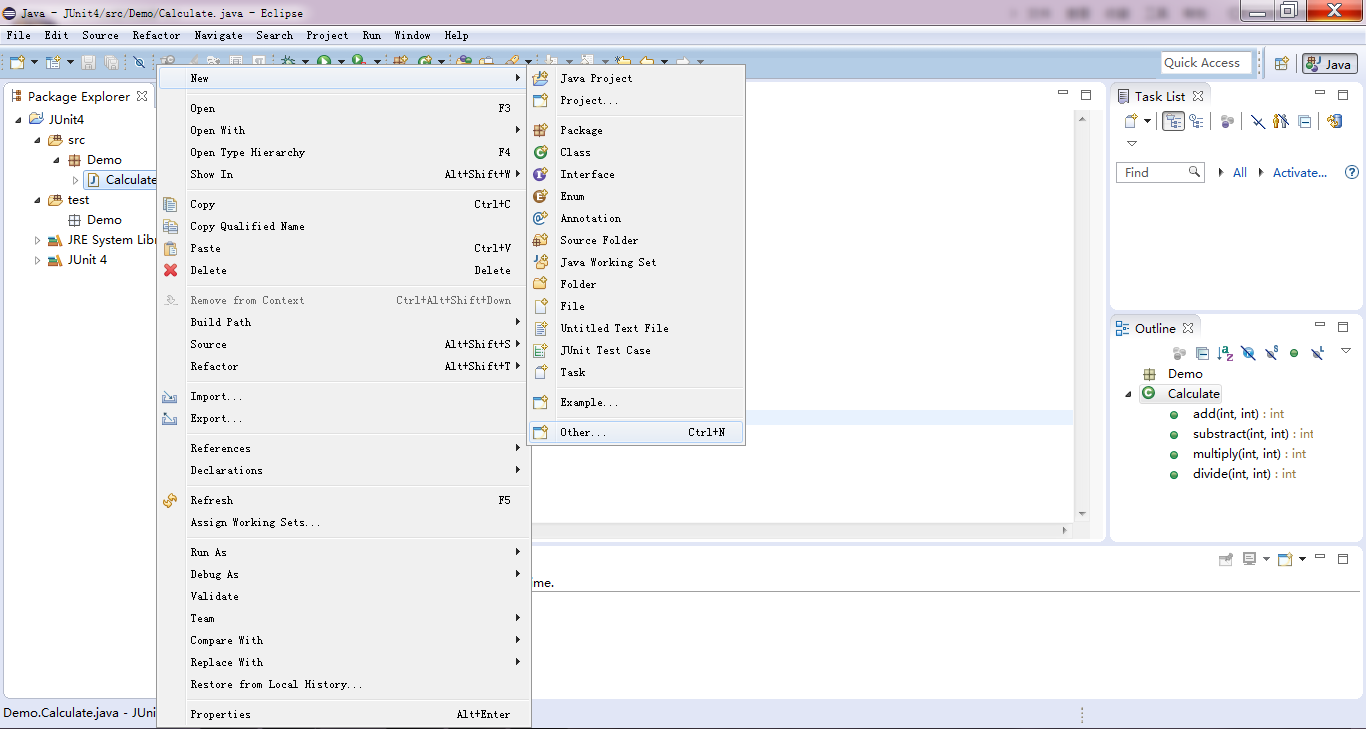
Task: Click the Interface icon in New submenu
Action: tap(540, 174)
